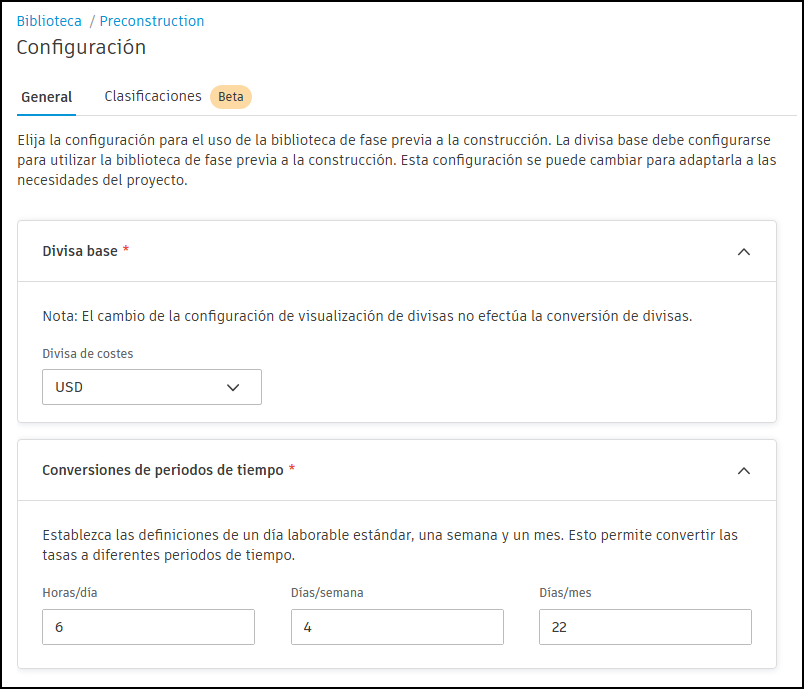This screenshot has height=689, width=804.
Task: Switch to the Clasificaciones tab
Action: coord(153,96)
